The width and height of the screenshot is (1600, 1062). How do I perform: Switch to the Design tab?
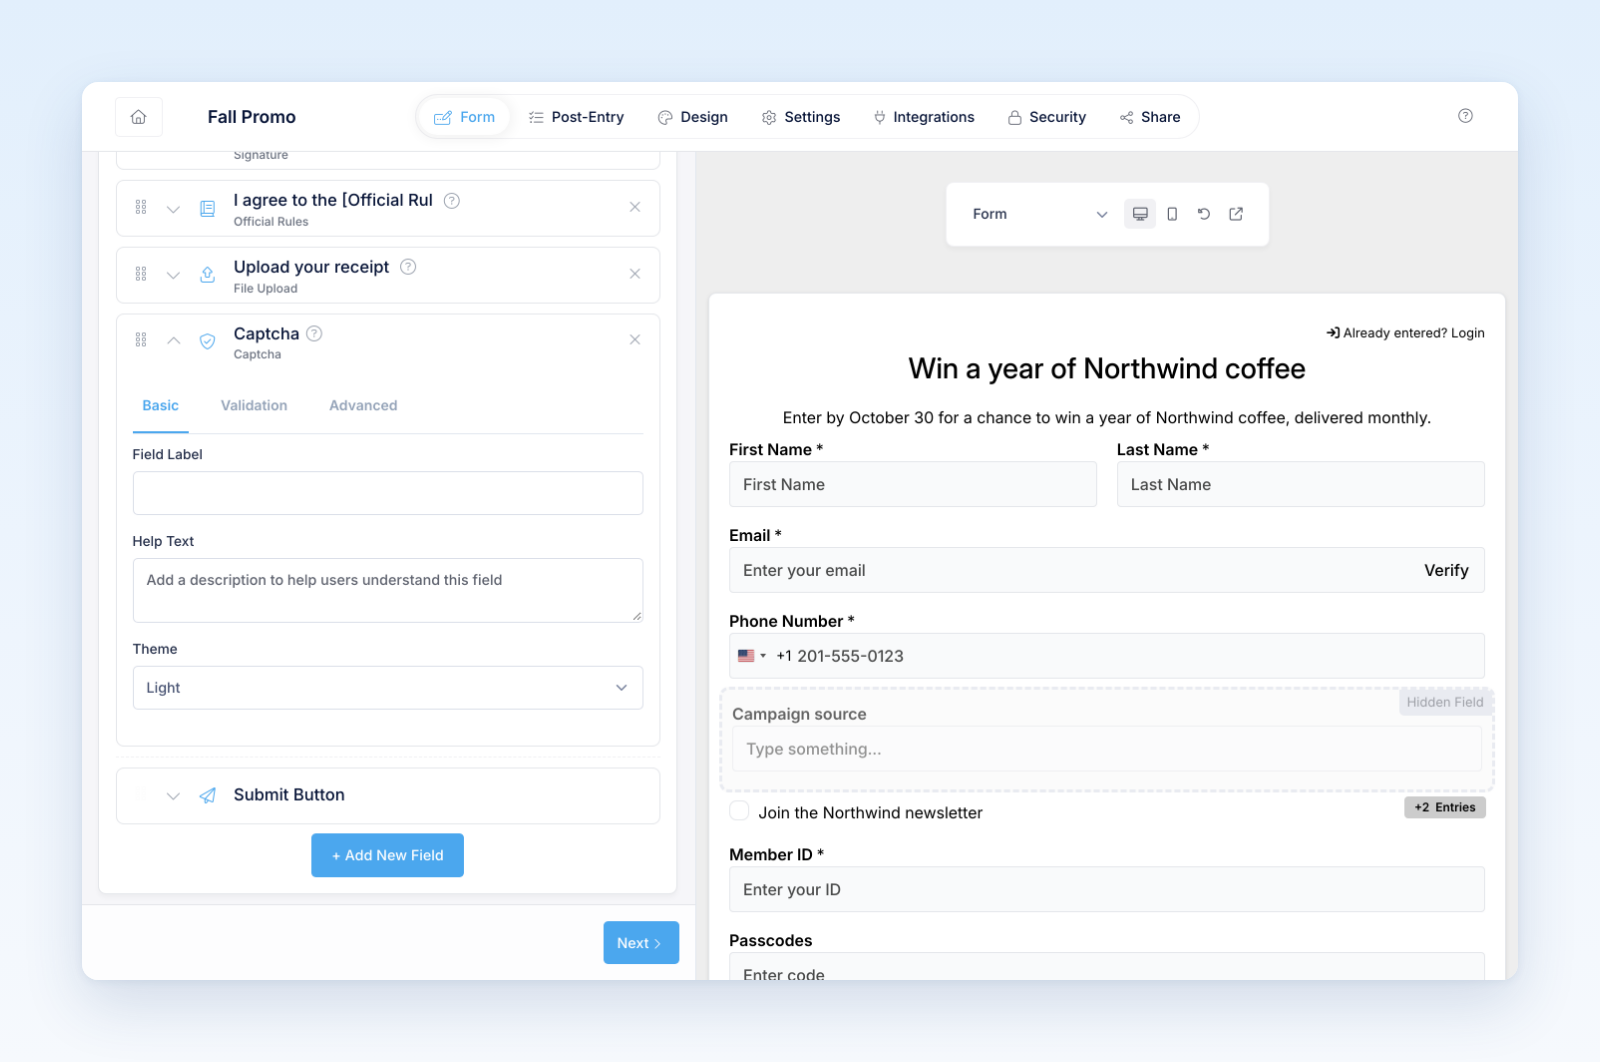coord(693,117)
